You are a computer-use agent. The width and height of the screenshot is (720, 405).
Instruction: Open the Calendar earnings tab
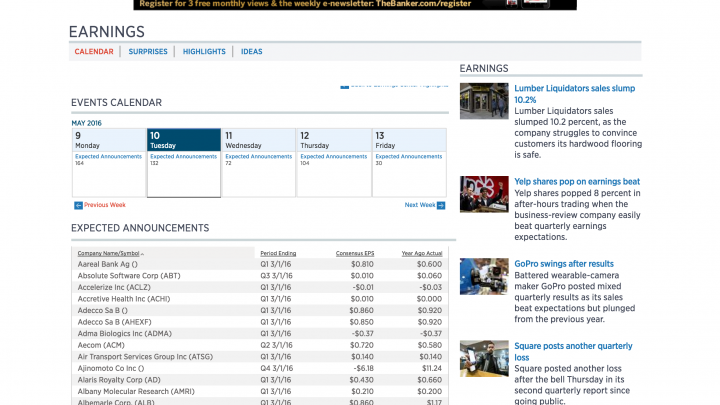[94, 51]
